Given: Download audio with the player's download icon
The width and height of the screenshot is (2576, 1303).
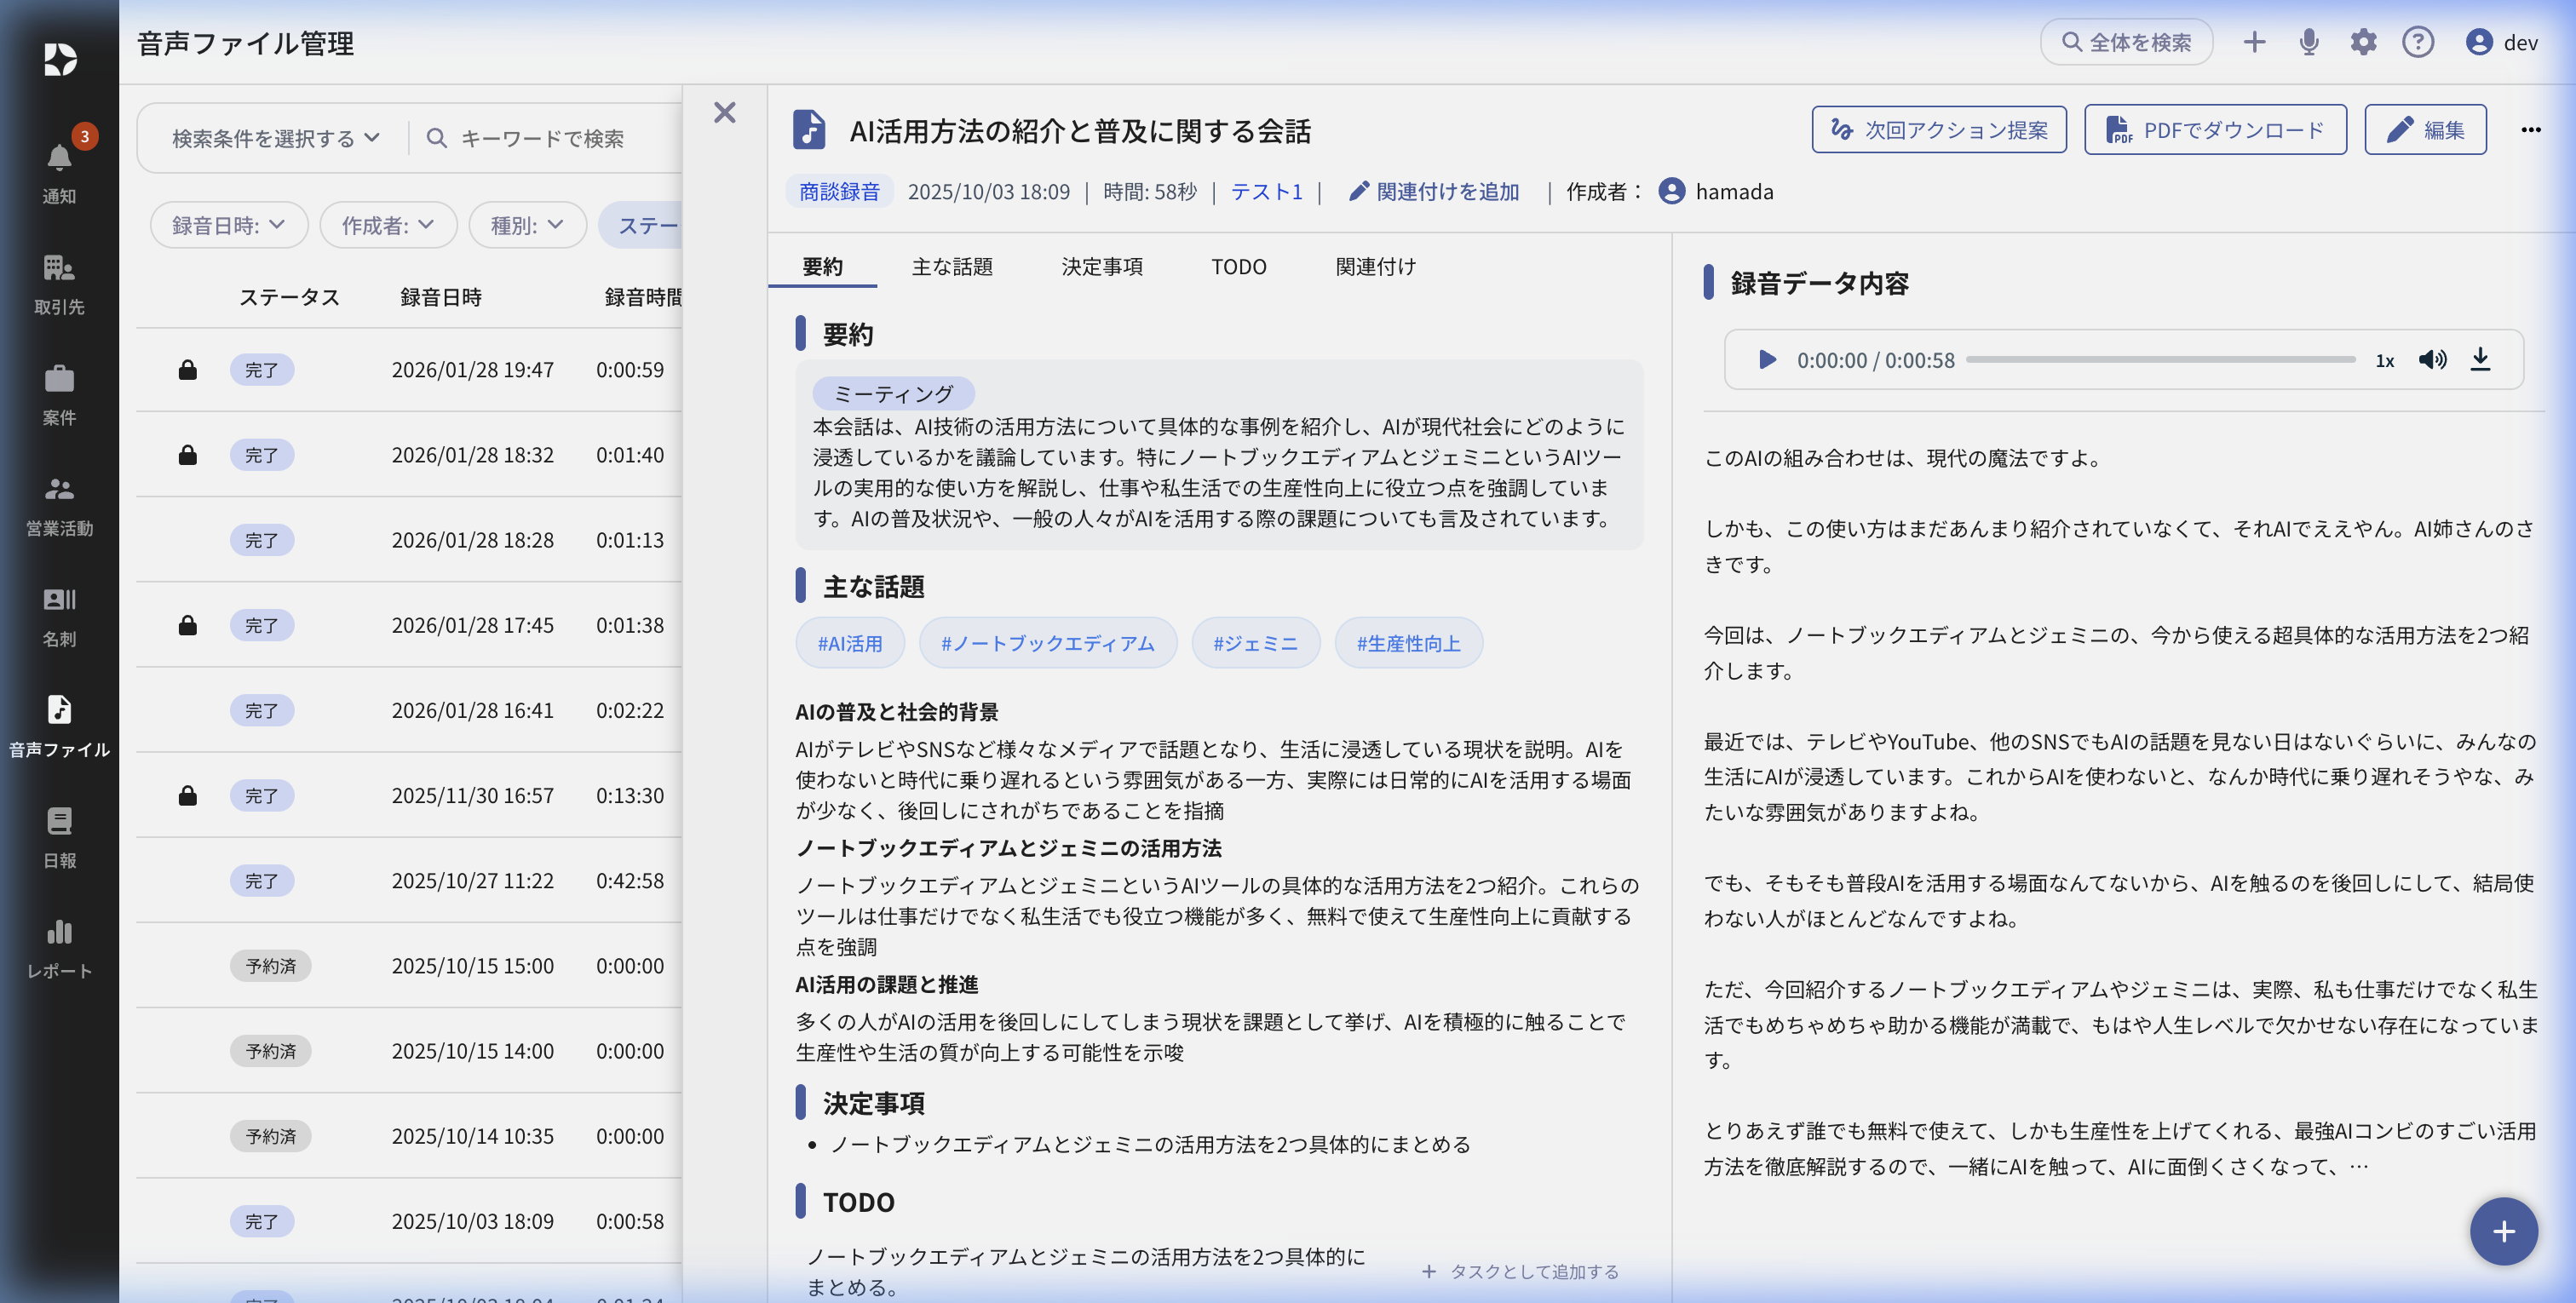Looking at the screenshot, I should 2480,359.
